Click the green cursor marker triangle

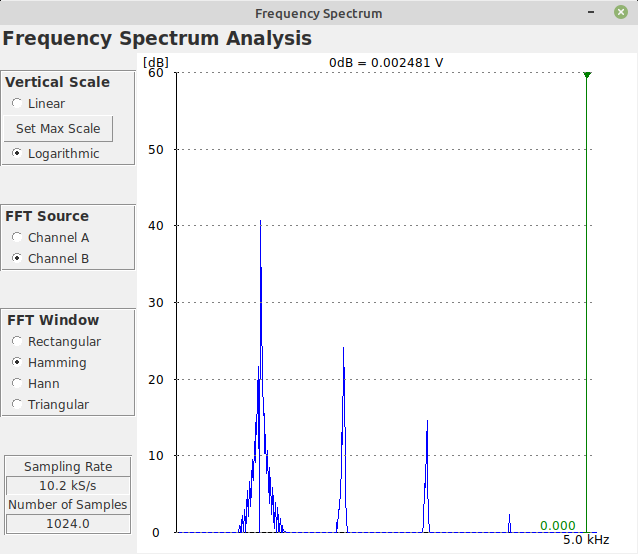pyautogui.click(x=587, y=75)
